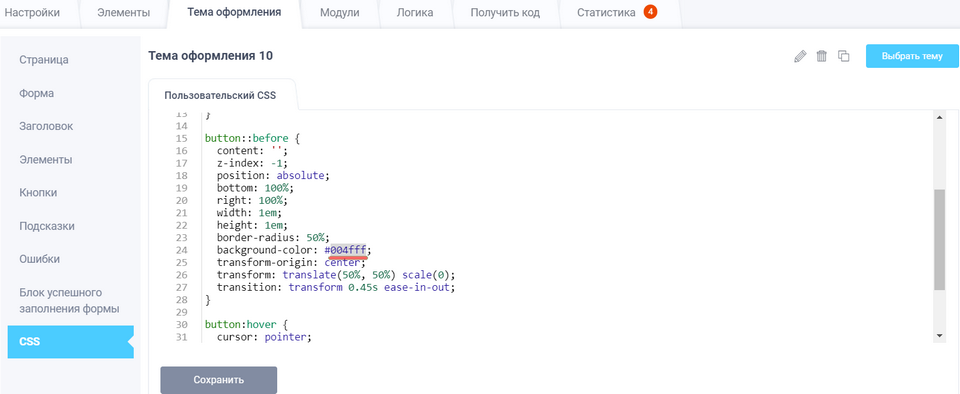Click the Тема оформления 10 heading
The width and height of the screenshot is (960, 394).
(211, 56)
